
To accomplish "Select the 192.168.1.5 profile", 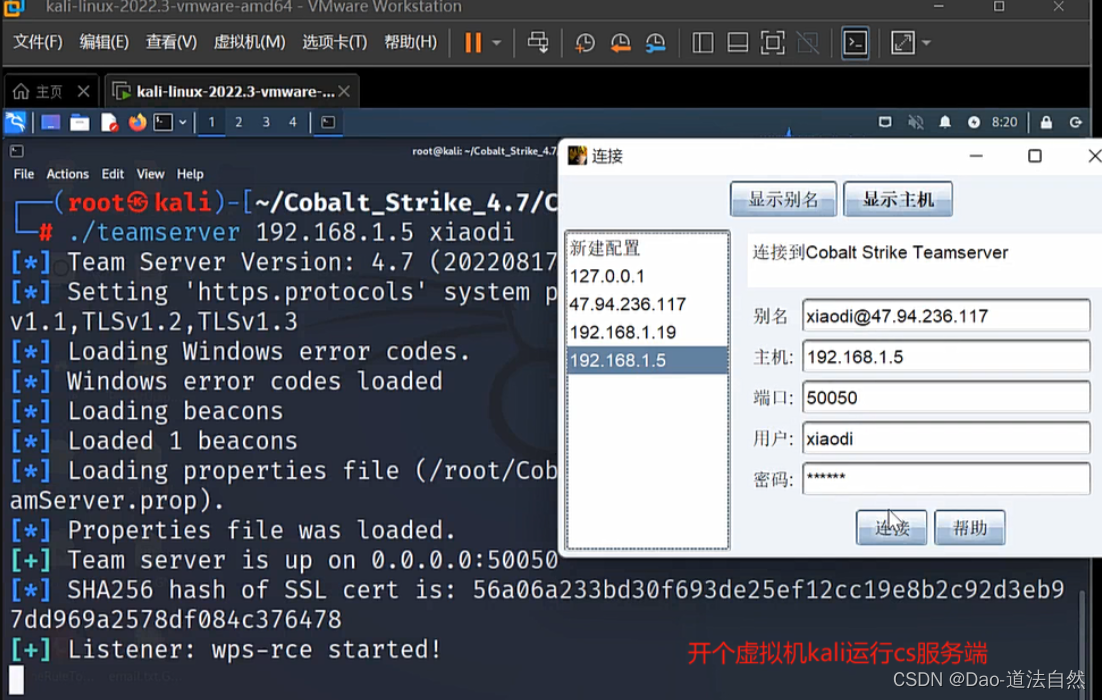I will pos(647,360).
